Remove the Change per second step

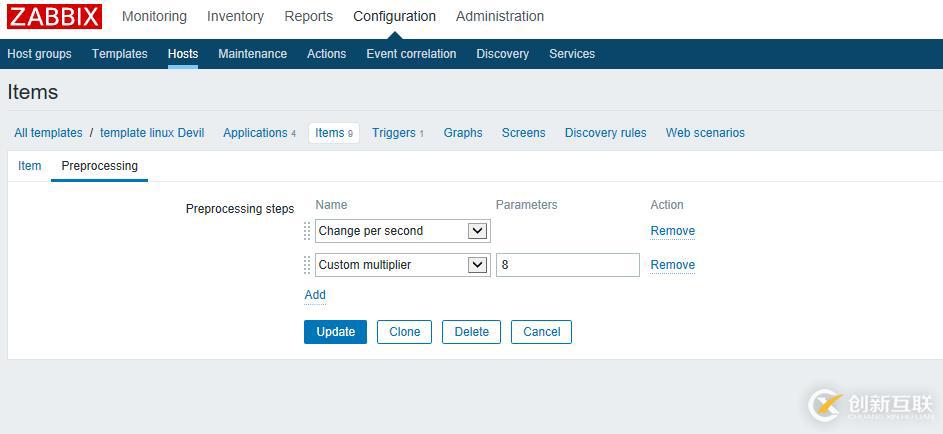672,231
